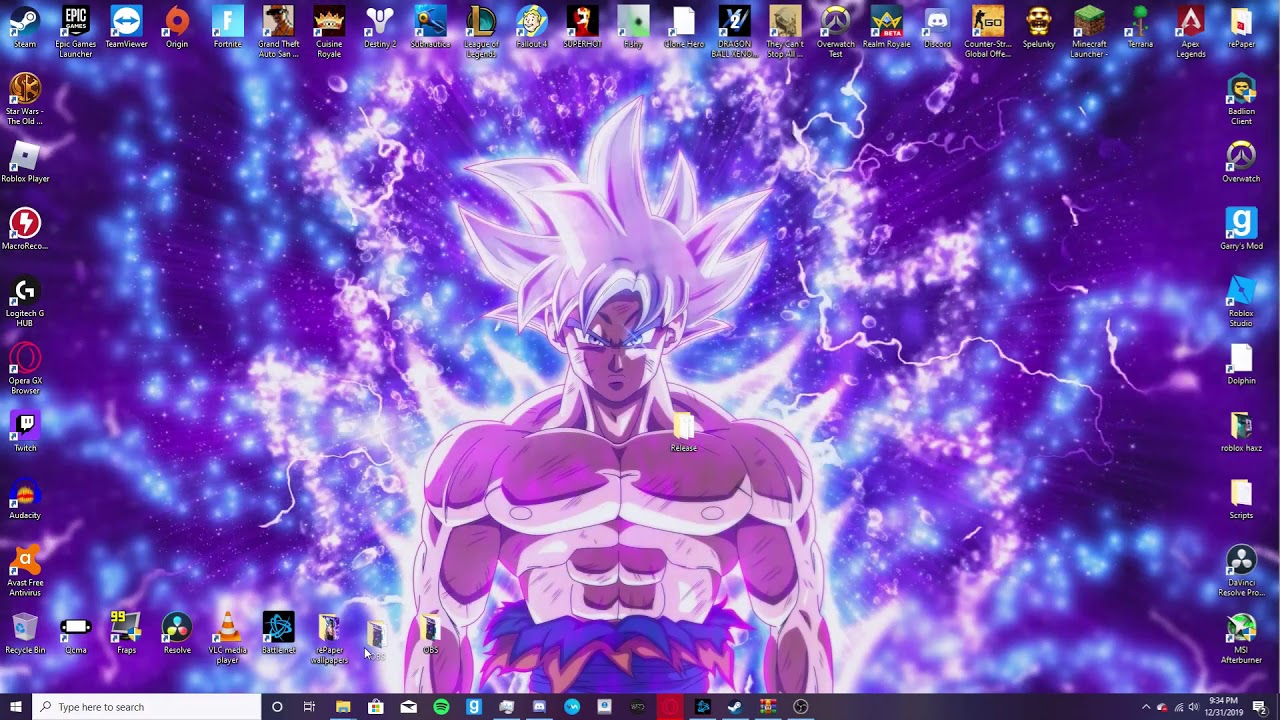This screenshot has height=720, width=1280.
Task: Select the Clone Hero desktop icon
Action: click(x=684, y=27)
